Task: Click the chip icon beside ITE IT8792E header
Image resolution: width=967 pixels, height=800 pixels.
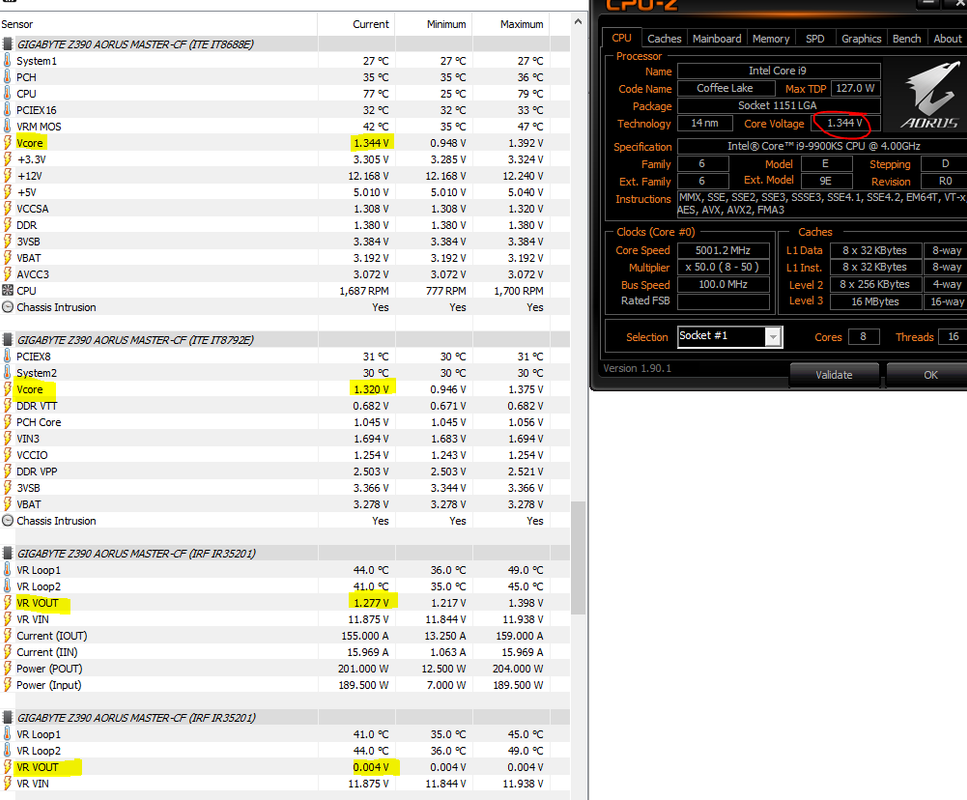Action: click(x=7, y=340)
